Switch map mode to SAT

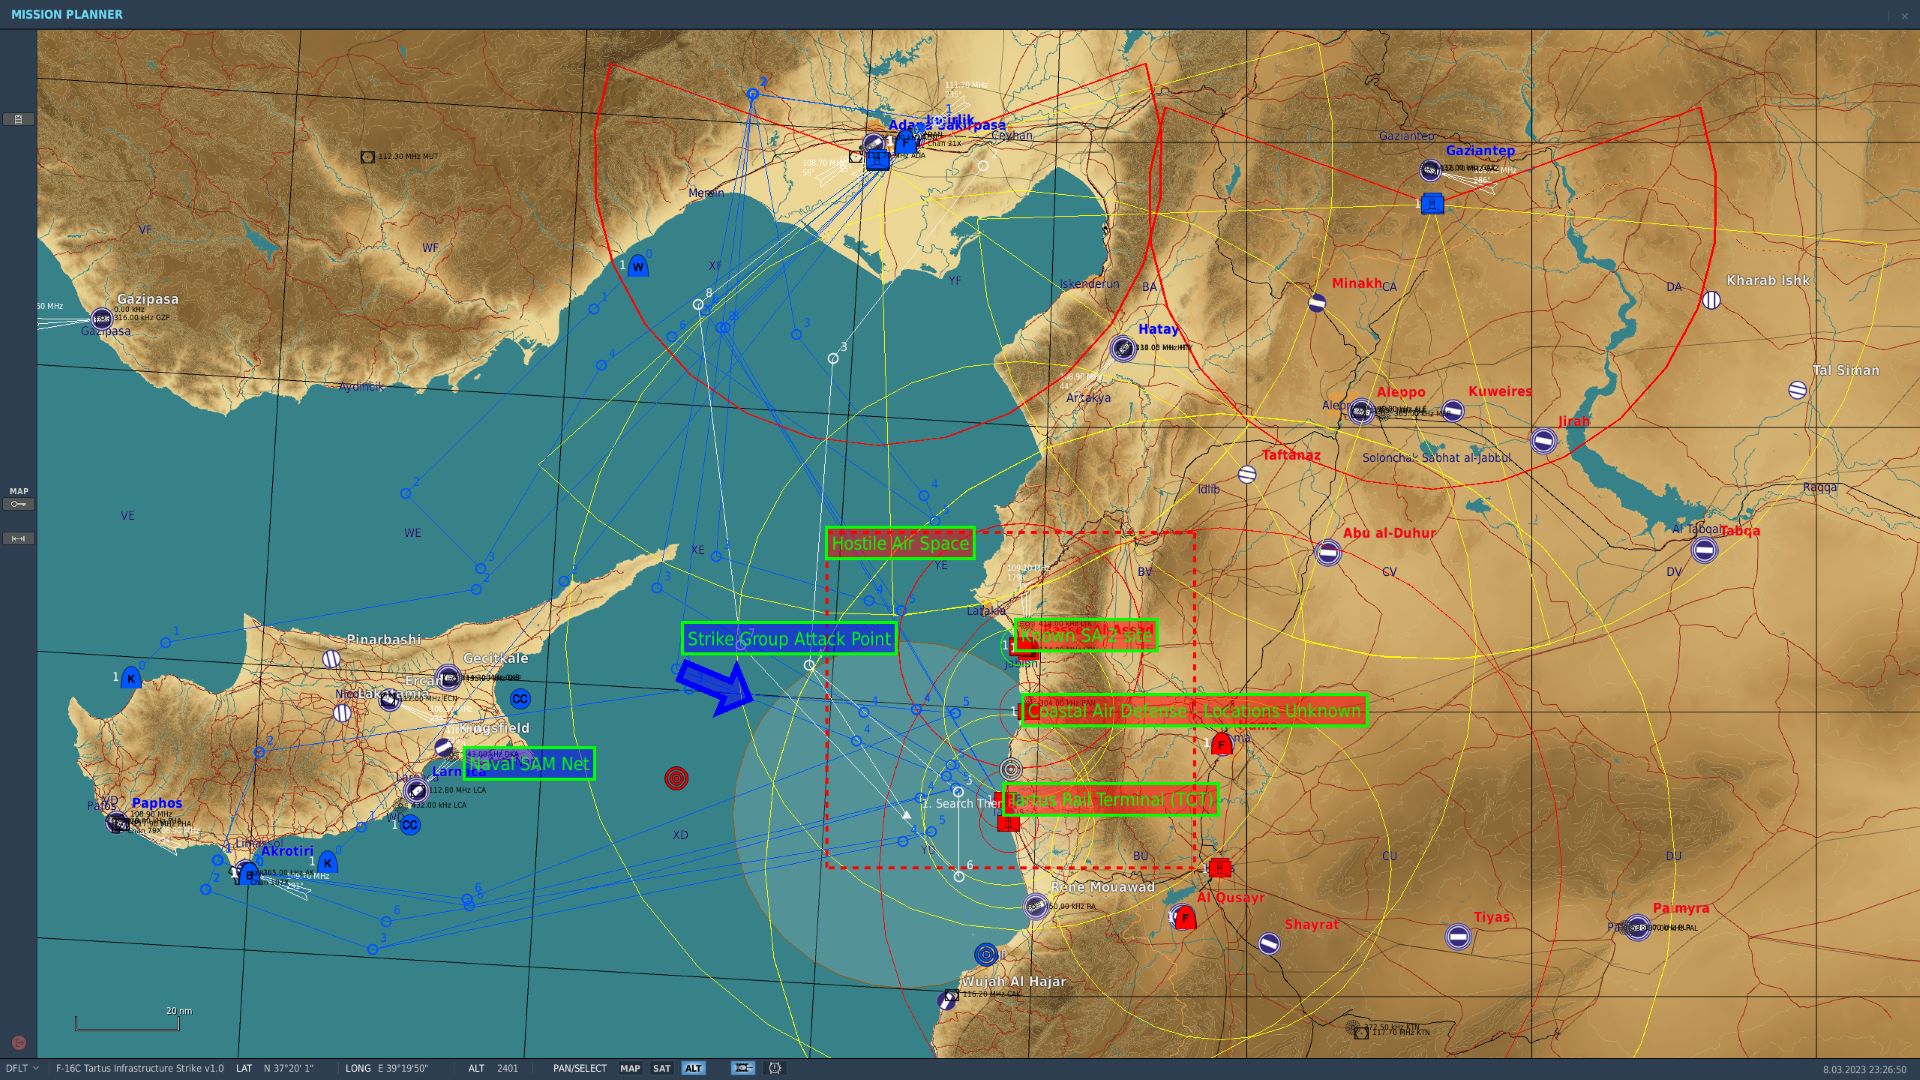(662, 1068)
